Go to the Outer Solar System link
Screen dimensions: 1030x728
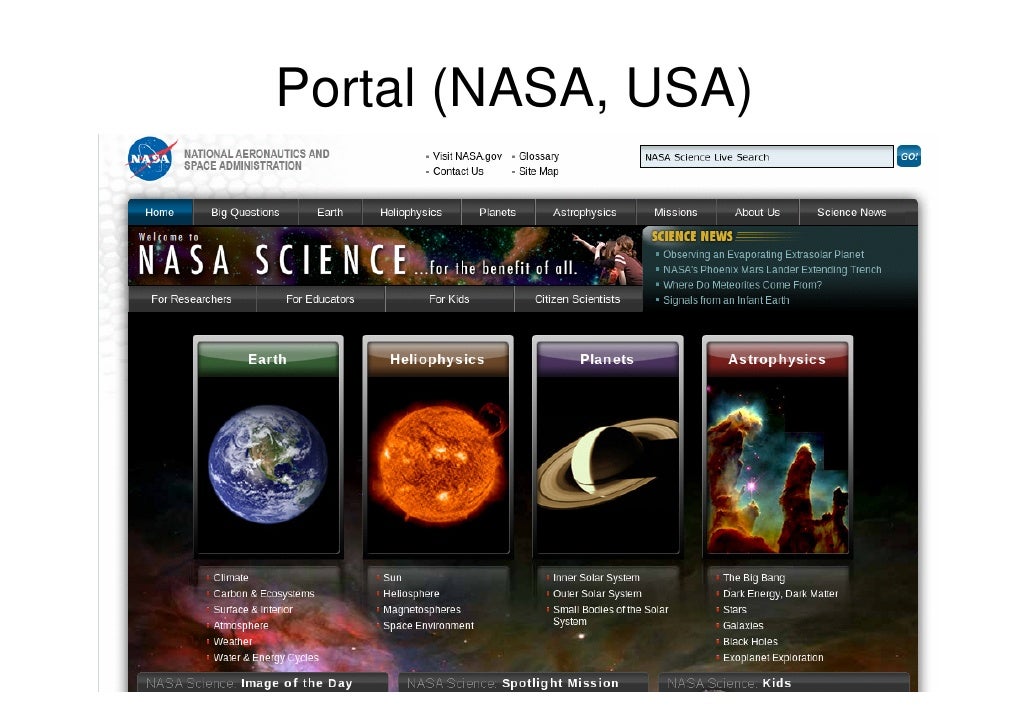[597, 593]
